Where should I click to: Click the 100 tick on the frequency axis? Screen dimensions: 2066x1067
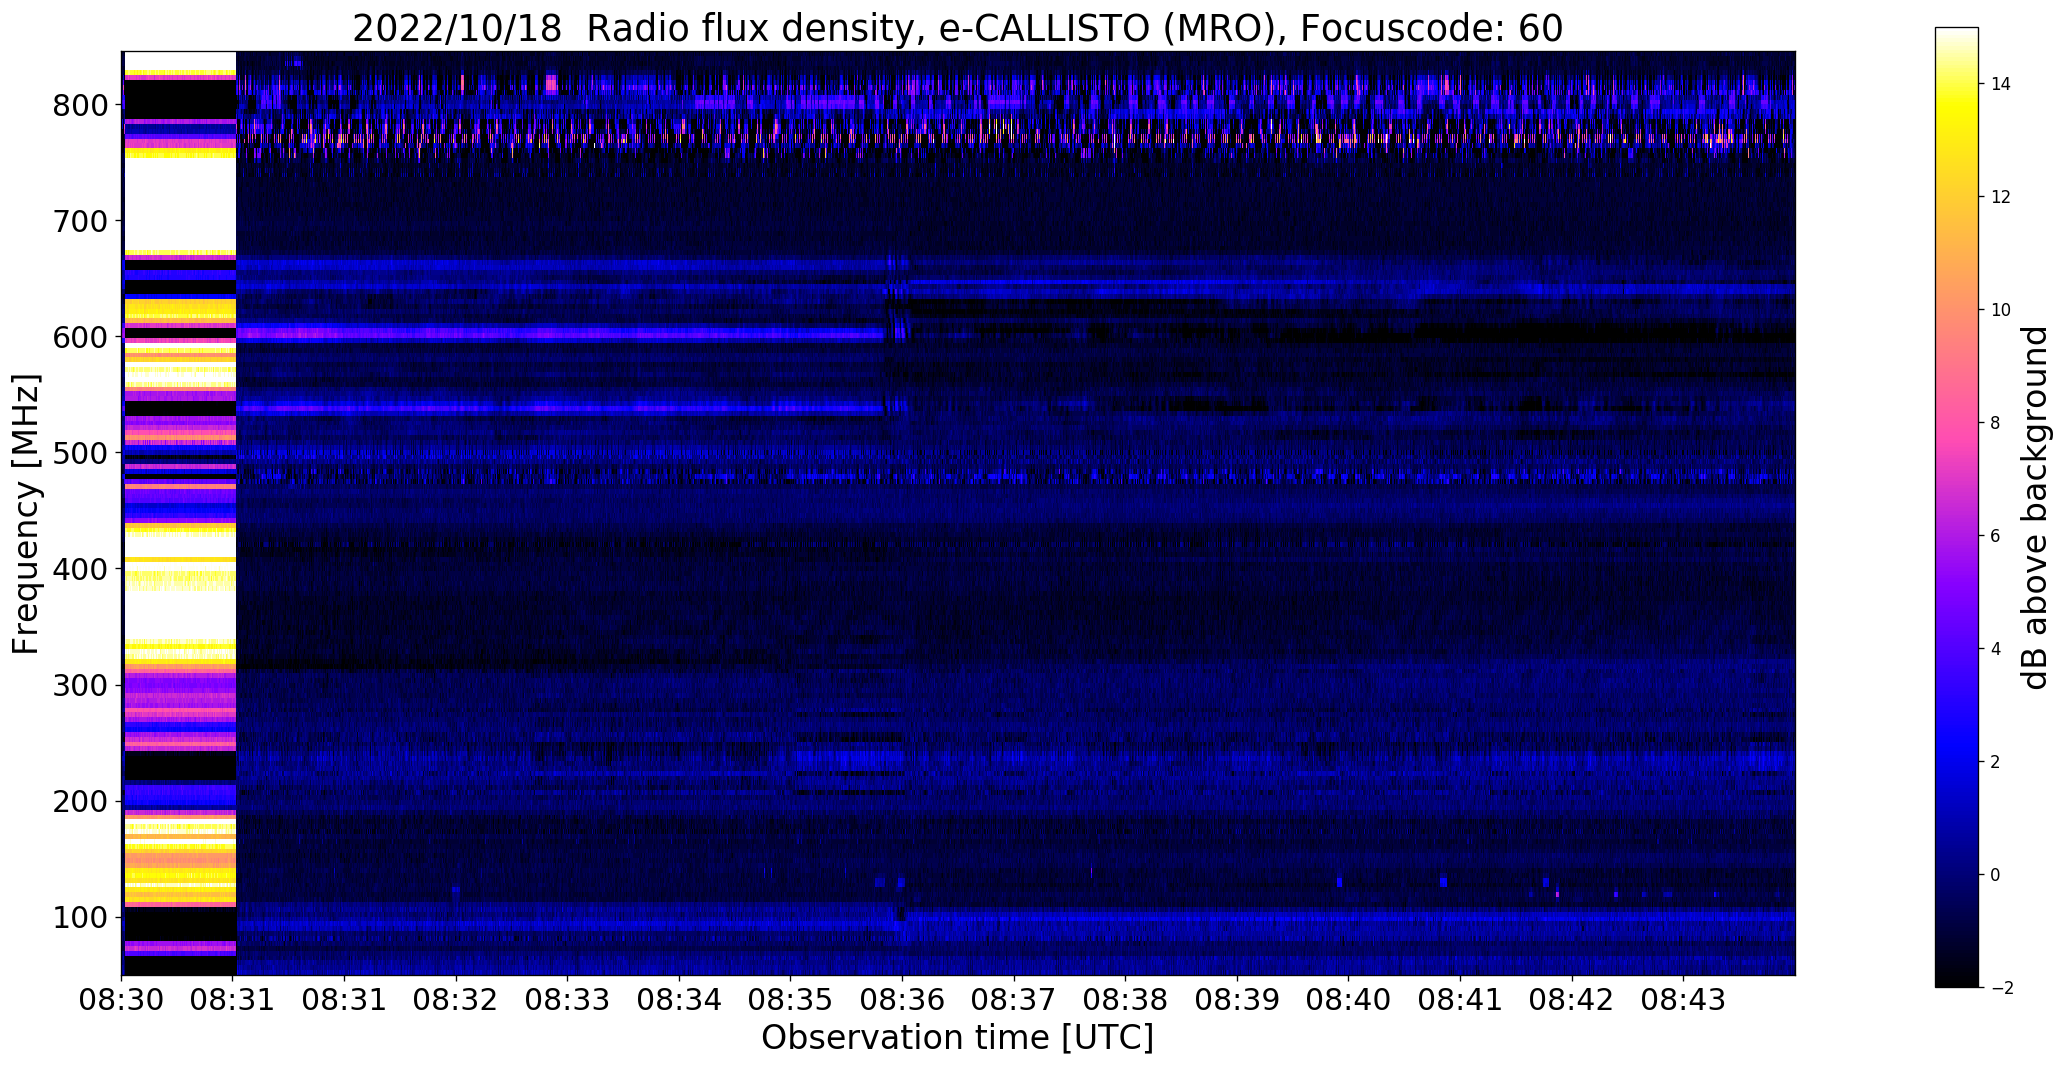point(81,917)
